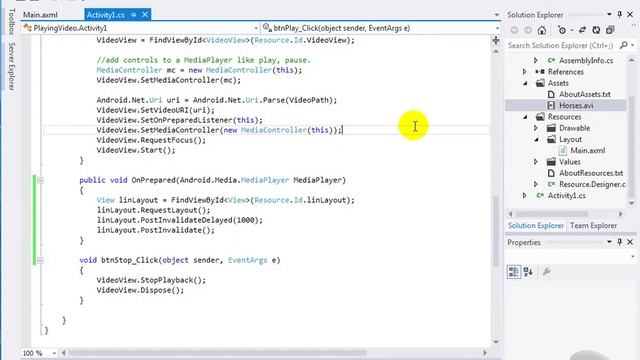Collapse the btnStop_Click method outline
The height and width of the screenshot is (360, 640).
40,260
